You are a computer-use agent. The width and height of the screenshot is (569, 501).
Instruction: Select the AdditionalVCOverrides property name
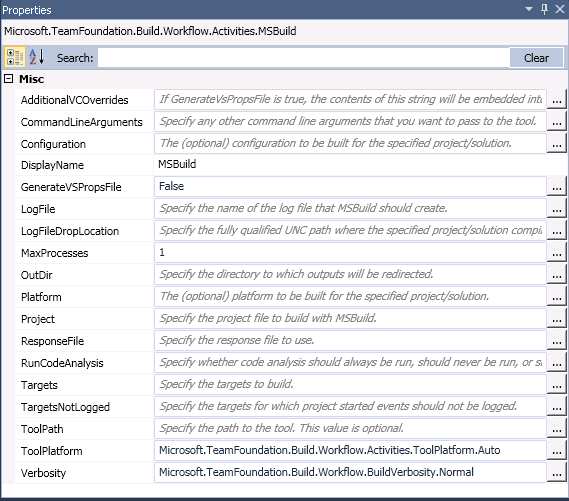point(74,100)
